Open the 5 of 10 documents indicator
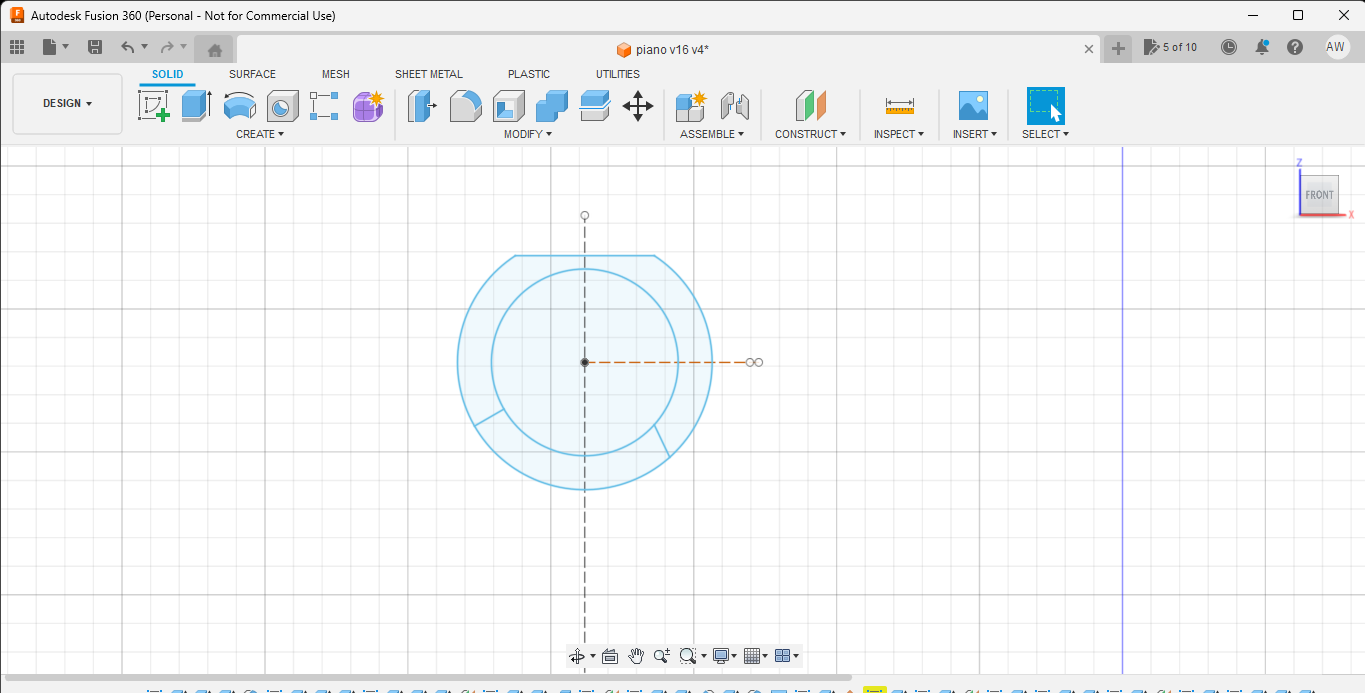1365x693 pixels. 1171,47
